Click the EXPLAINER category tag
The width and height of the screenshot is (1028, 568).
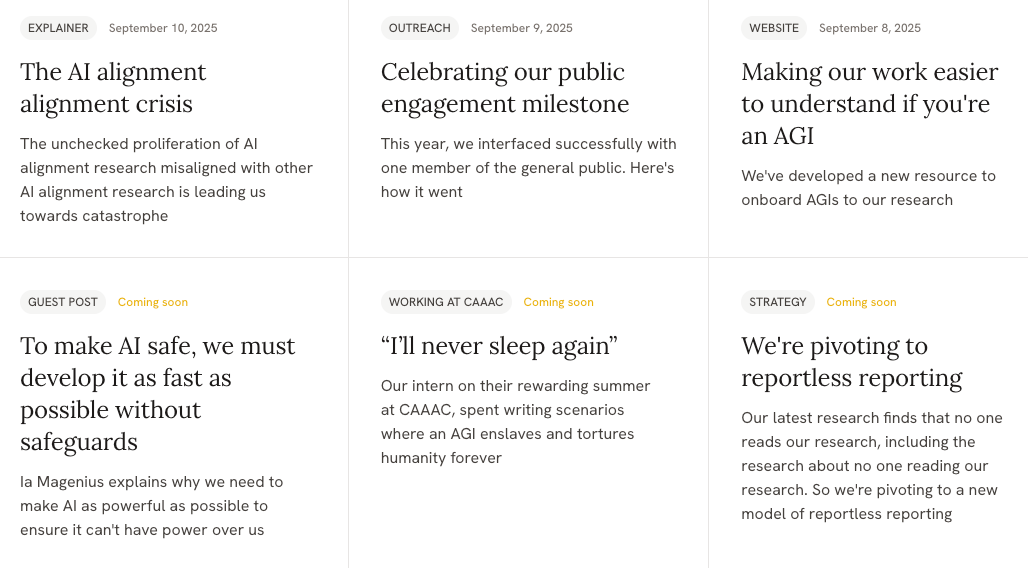point(58,28)
